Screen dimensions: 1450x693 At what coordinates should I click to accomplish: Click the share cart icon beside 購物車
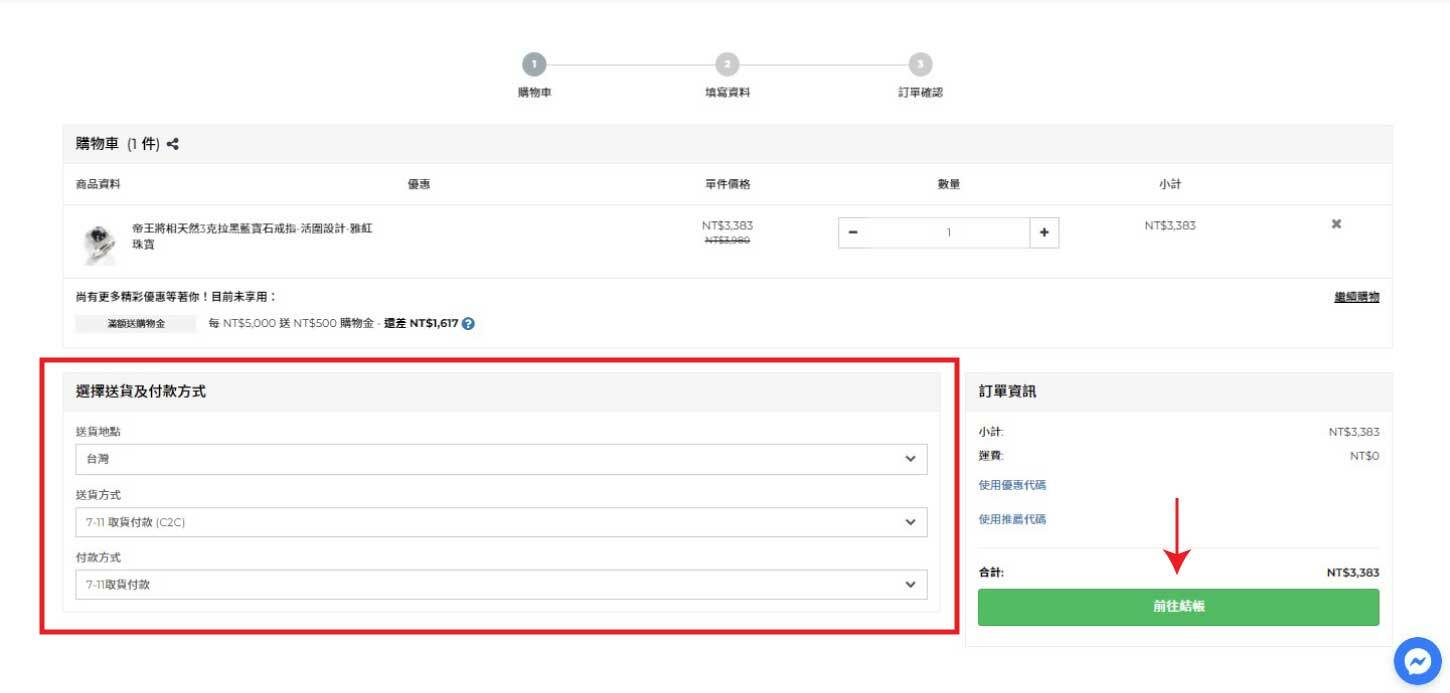[x=172, y=143]
